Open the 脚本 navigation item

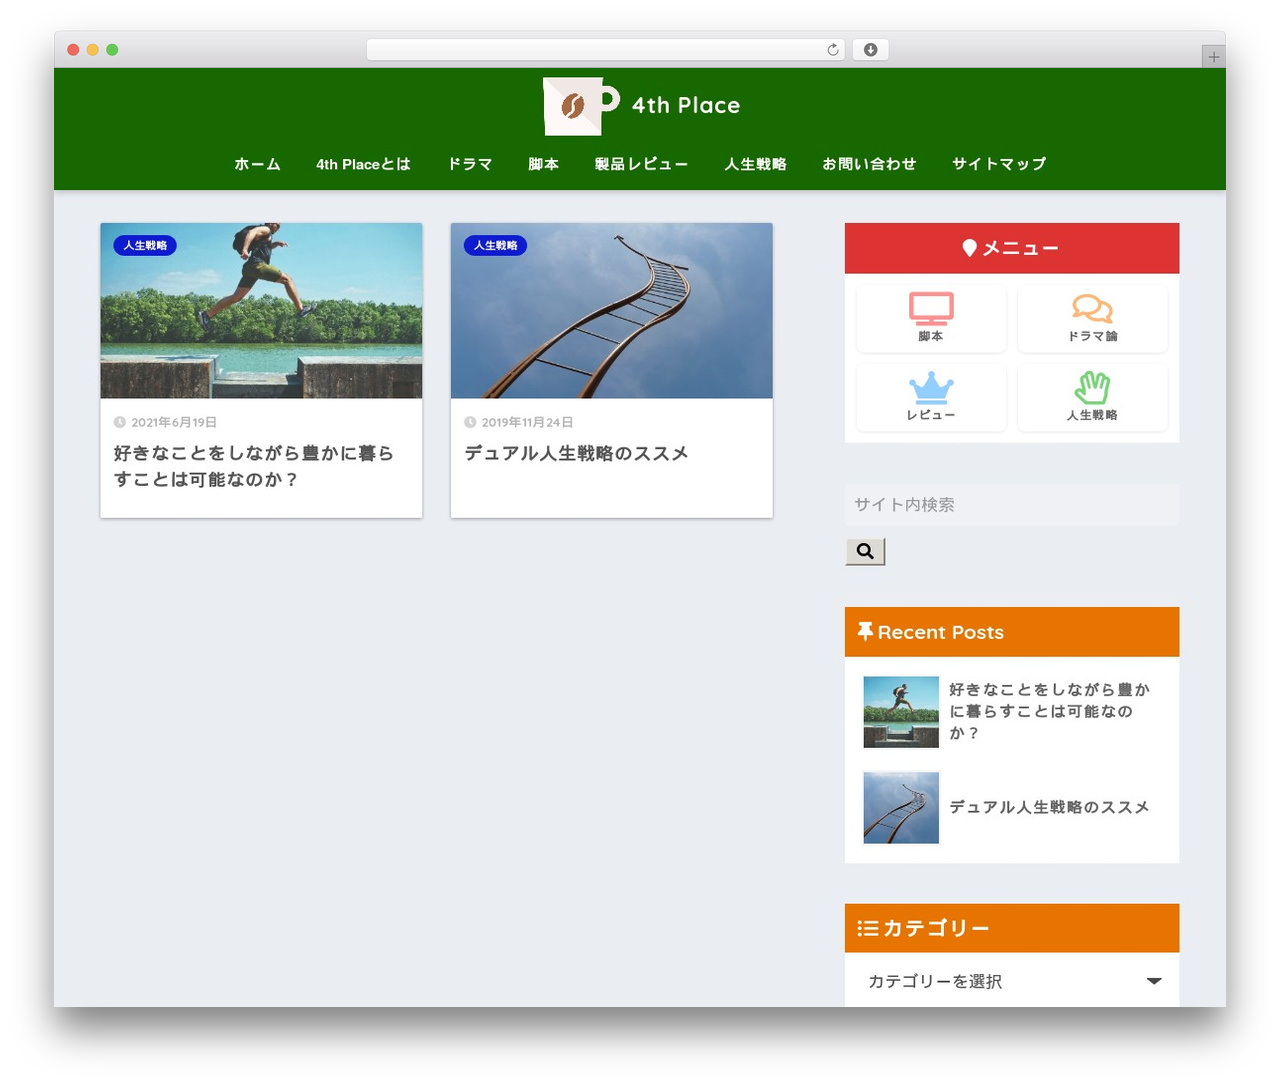543,164
